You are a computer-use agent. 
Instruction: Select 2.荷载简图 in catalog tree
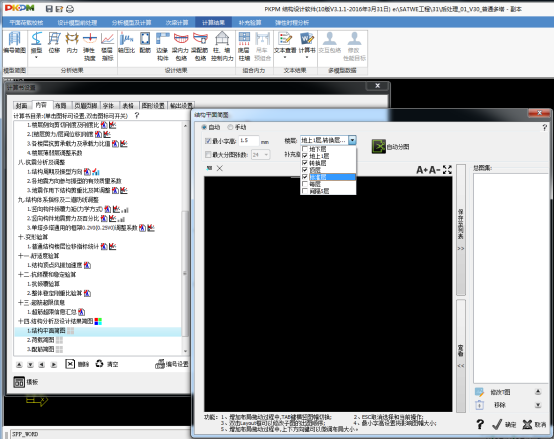point(41,340)
